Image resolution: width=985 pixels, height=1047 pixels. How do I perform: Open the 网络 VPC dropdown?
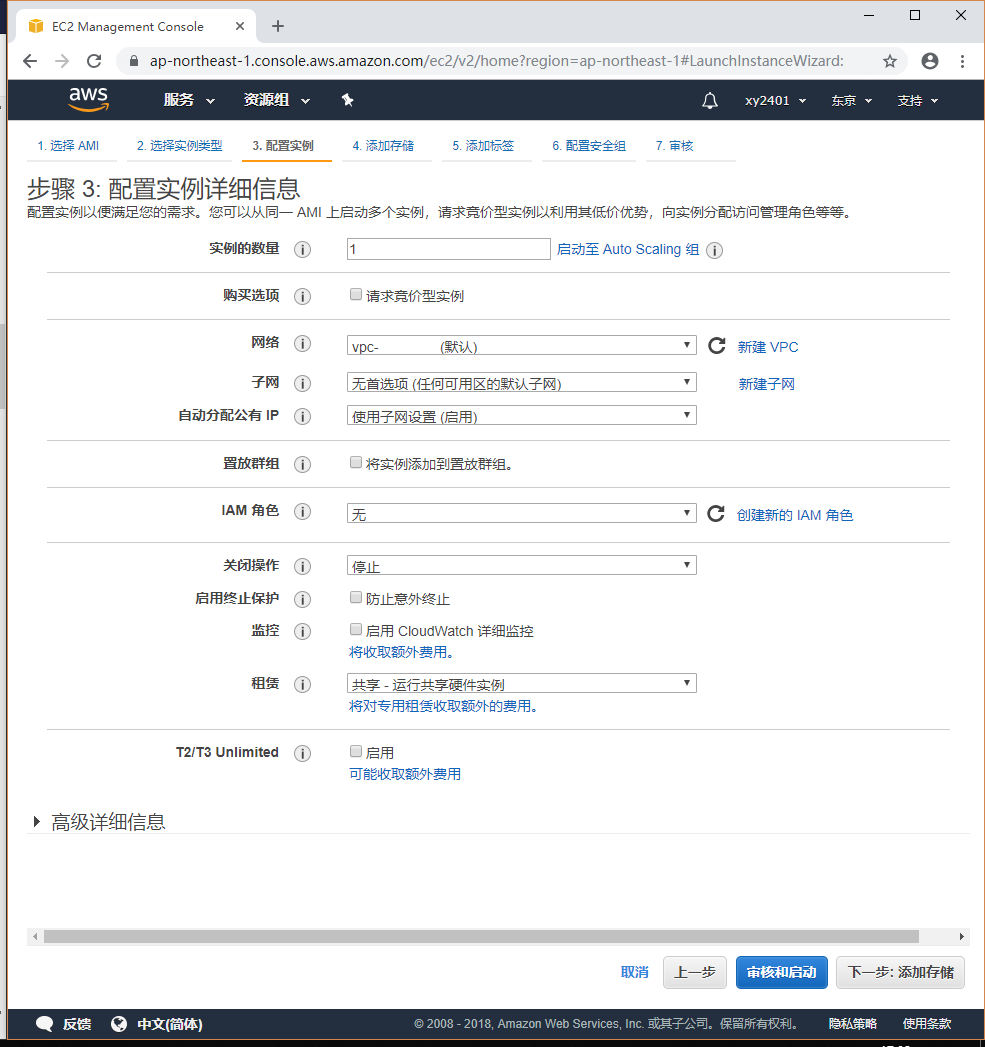(522, 345)
